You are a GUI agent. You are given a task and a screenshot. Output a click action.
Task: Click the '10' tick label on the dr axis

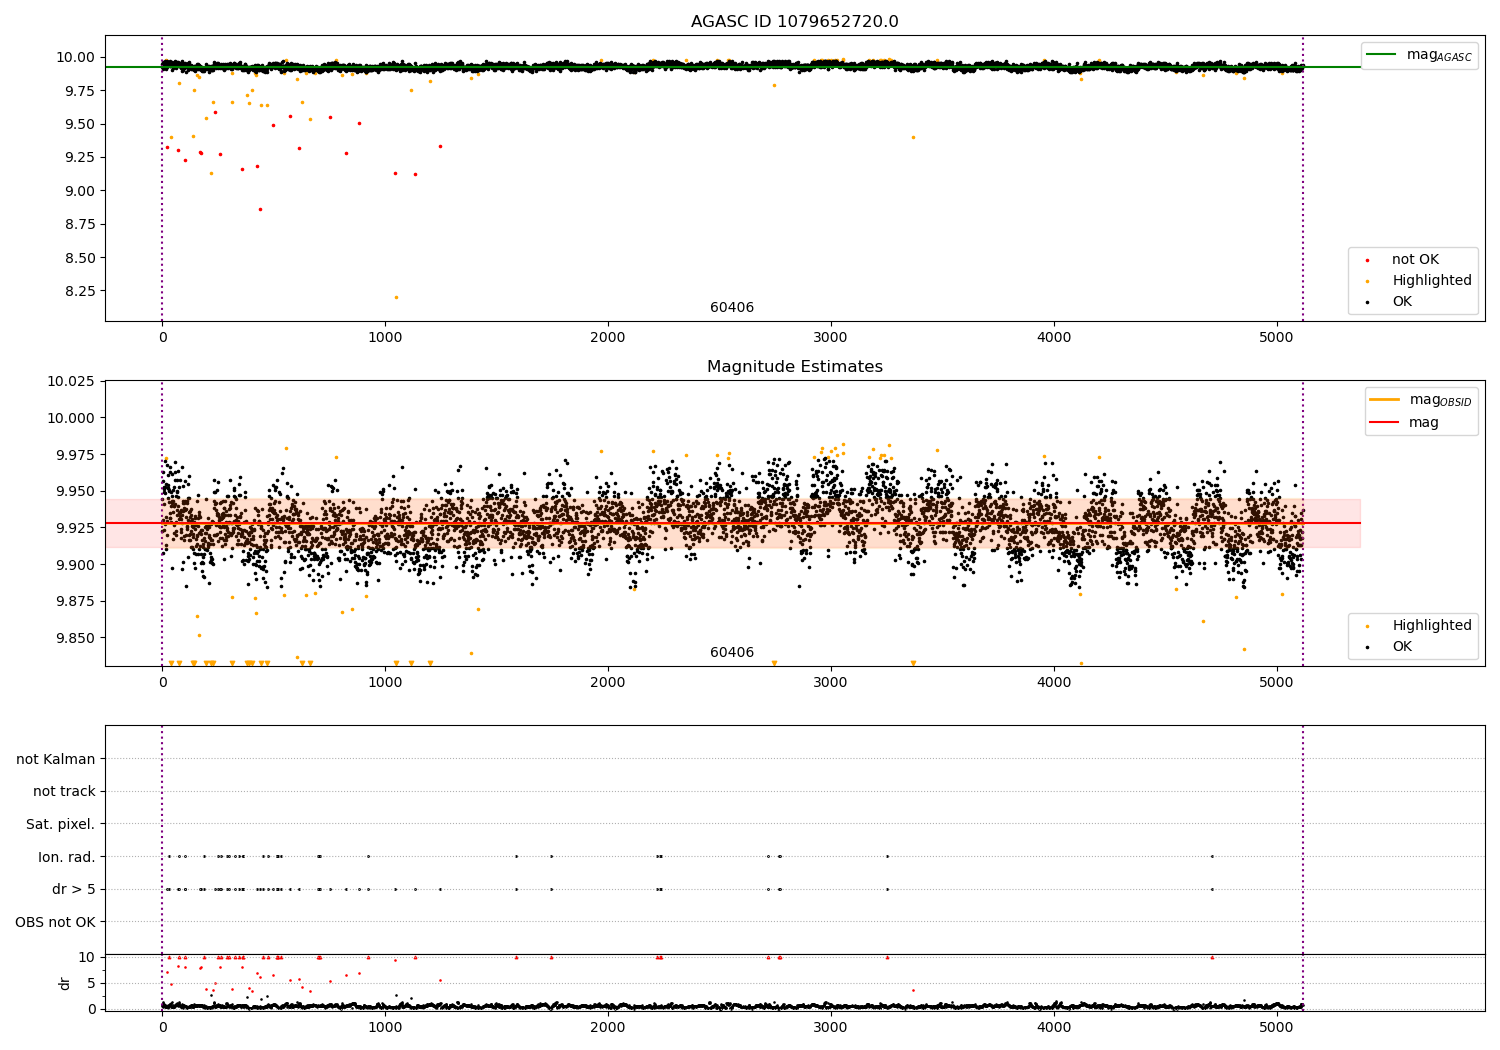[x=87, y=957]
